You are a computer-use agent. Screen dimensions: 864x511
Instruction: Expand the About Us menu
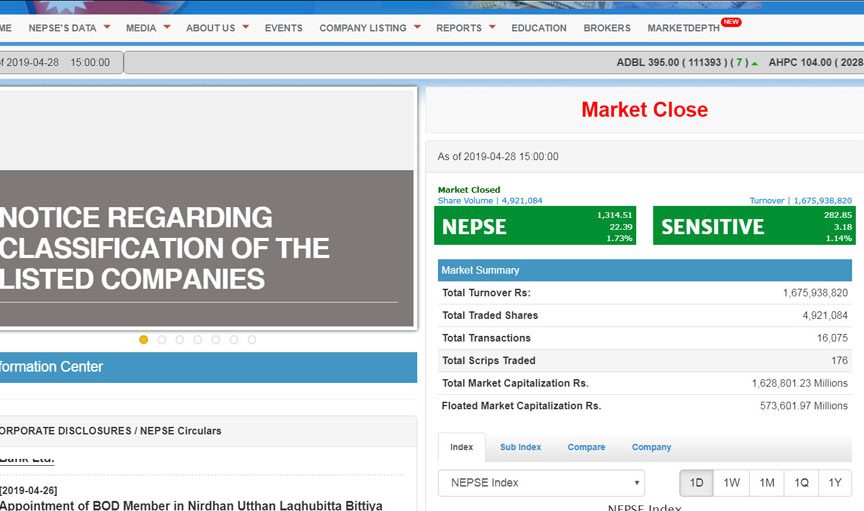[216, 28]
